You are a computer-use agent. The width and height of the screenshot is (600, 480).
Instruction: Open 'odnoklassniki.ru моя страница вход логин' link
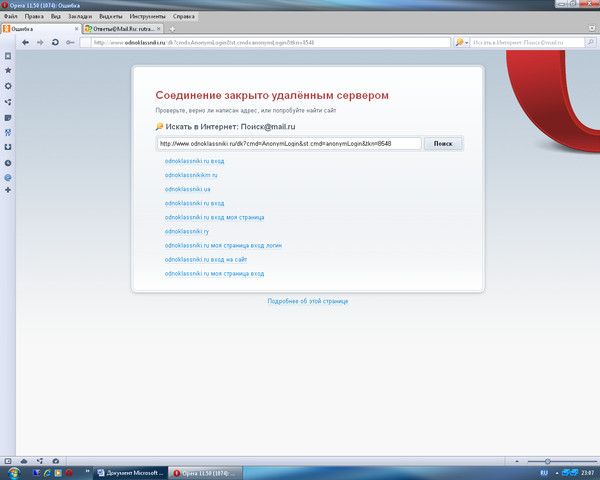click(x=223, y=246)
